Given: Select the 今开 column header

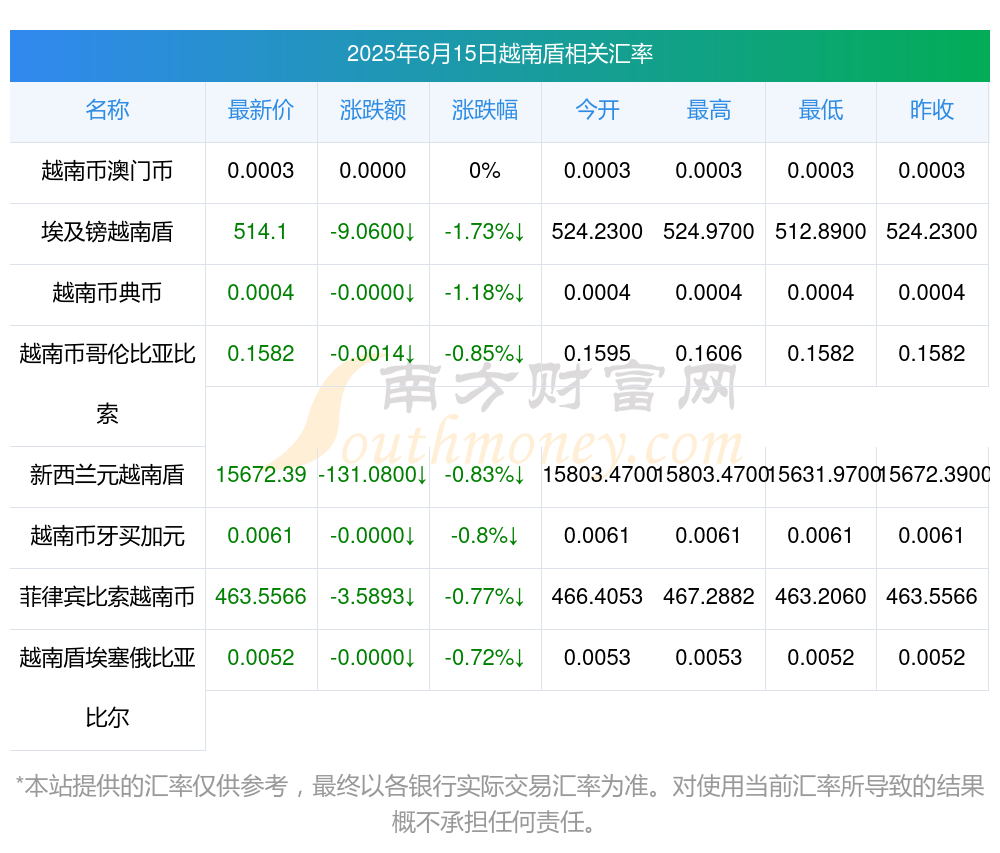Looking at the screenshot, I should [x=597, y=110].
